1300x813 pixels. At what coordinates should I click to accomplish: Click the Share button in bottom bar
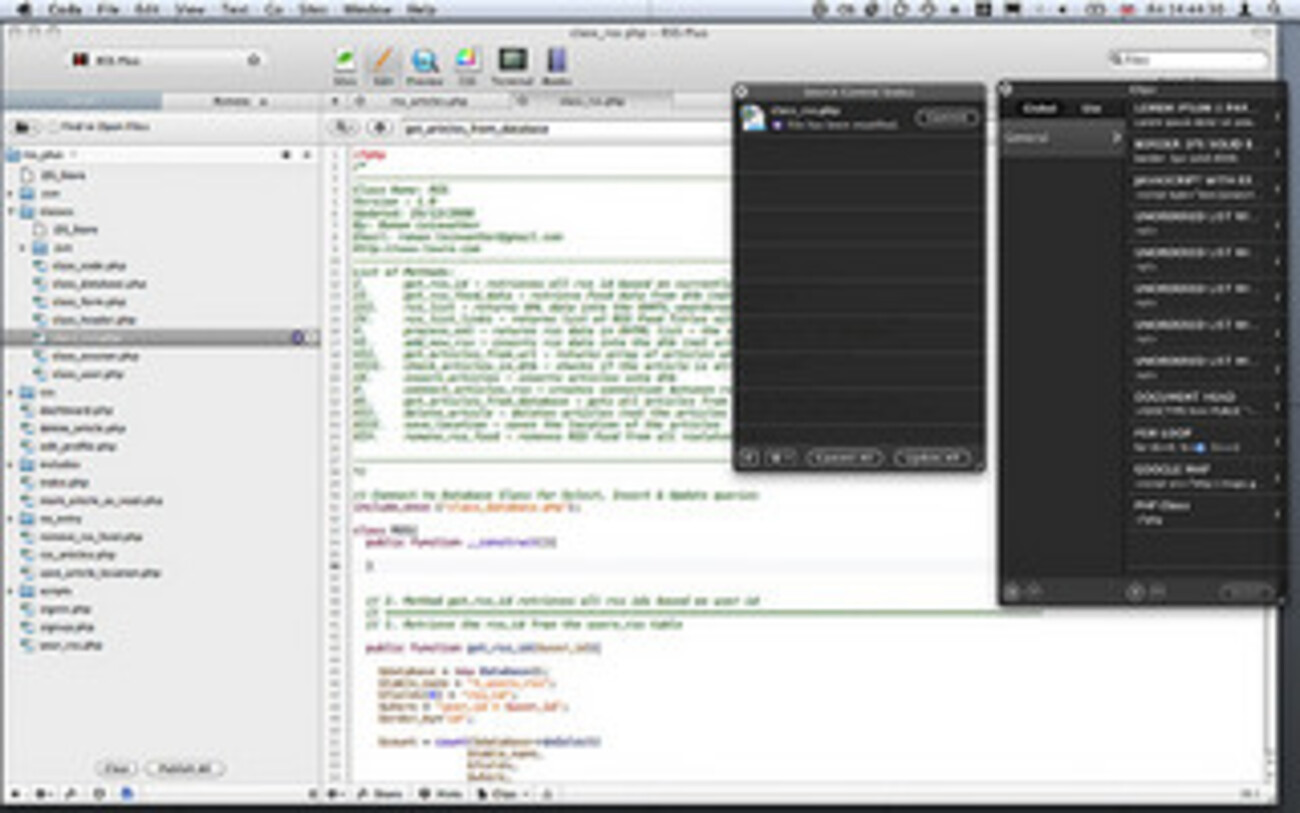379,794
